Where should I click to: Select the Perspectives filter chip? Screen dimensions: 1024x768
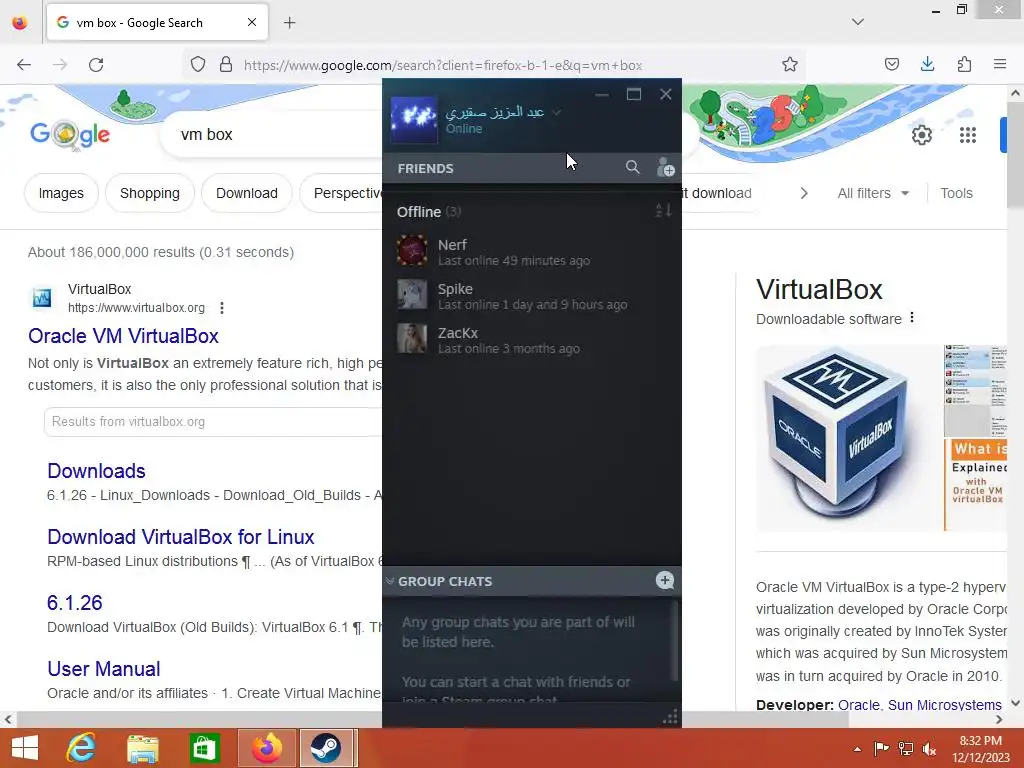(342, 193)
